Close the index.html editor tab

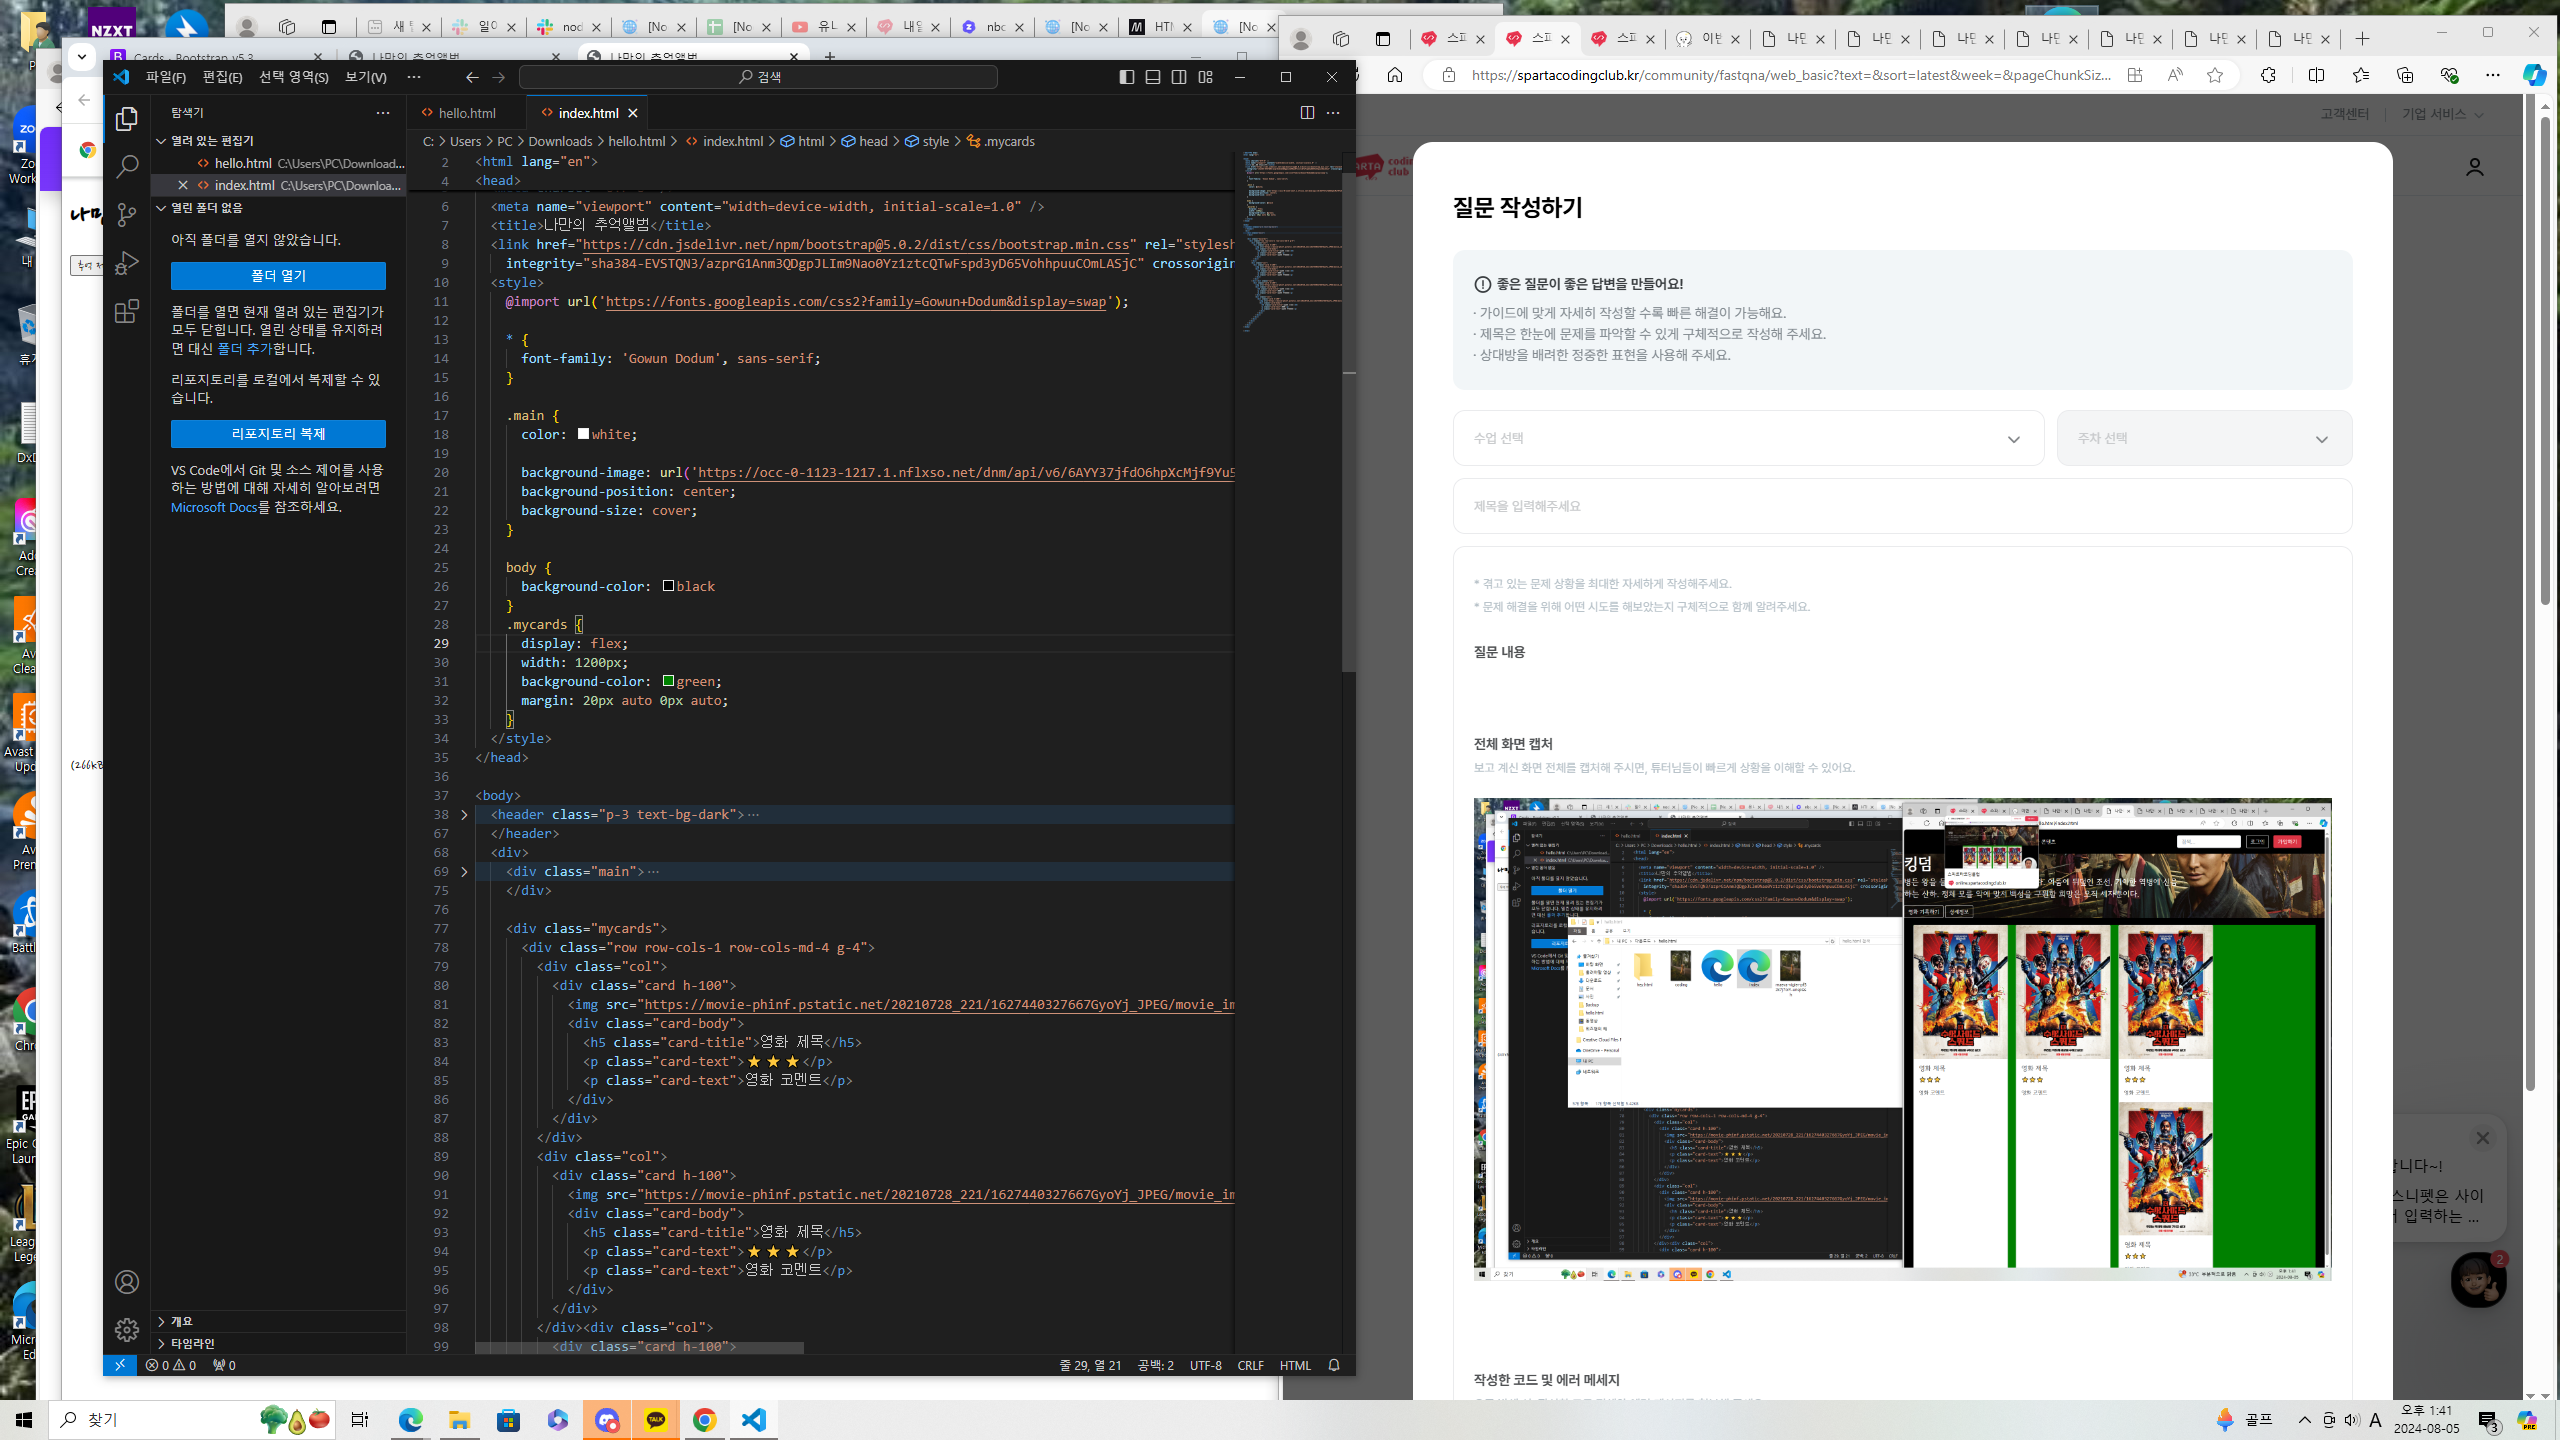coord(633,113)
